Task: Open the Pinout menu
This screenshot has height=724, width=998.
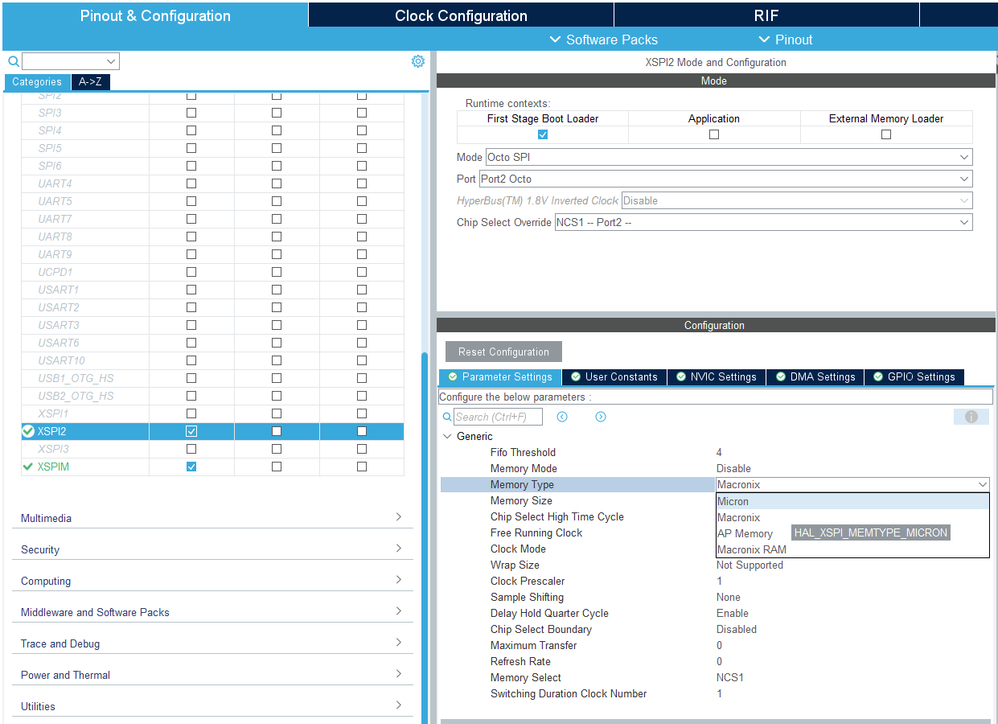Action: pyautogui.click(x=785, y=39)
